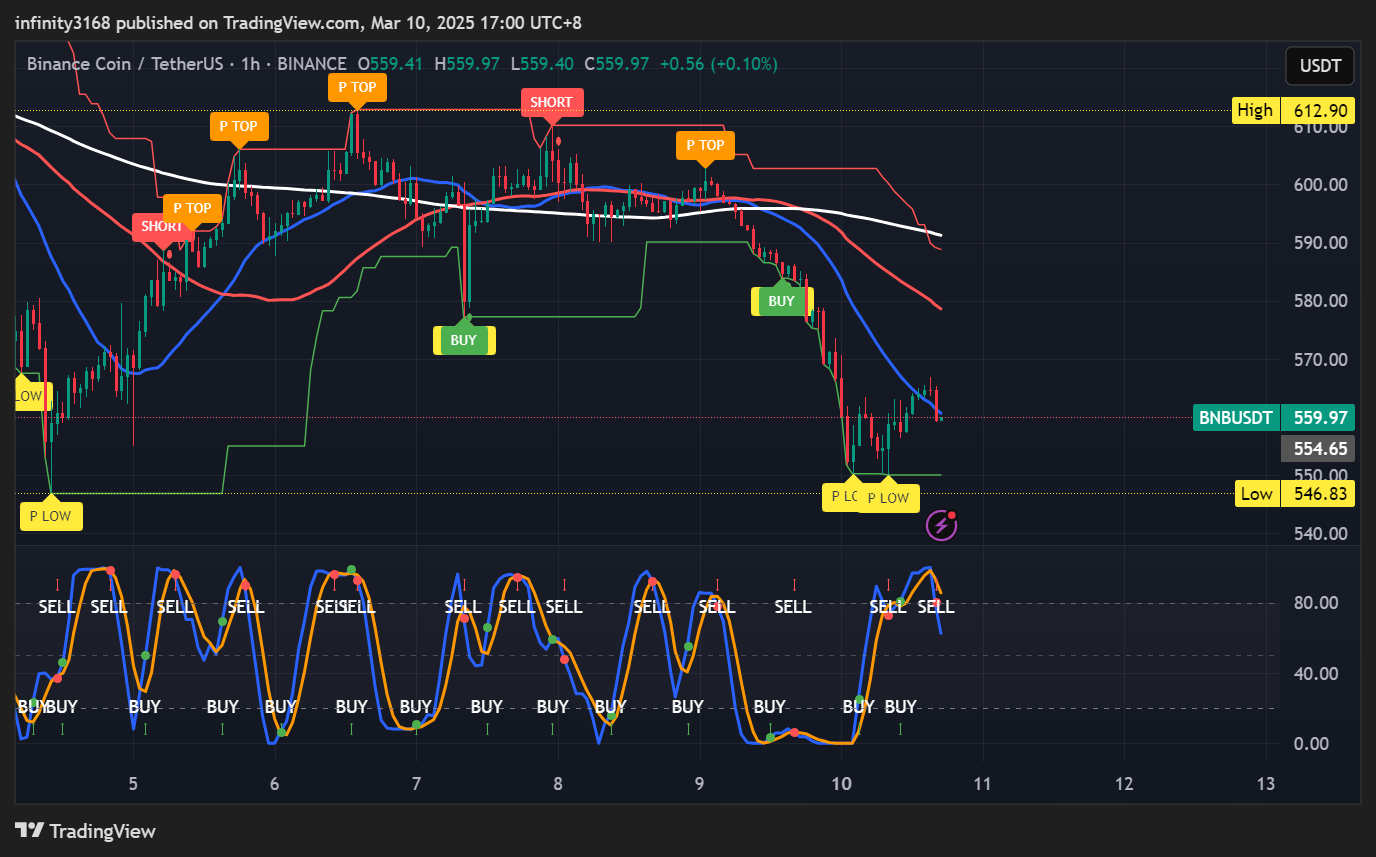Click the 610.00 price axis label
1376x857 pixels.
pyautogui.click(x=1323, y=127)
